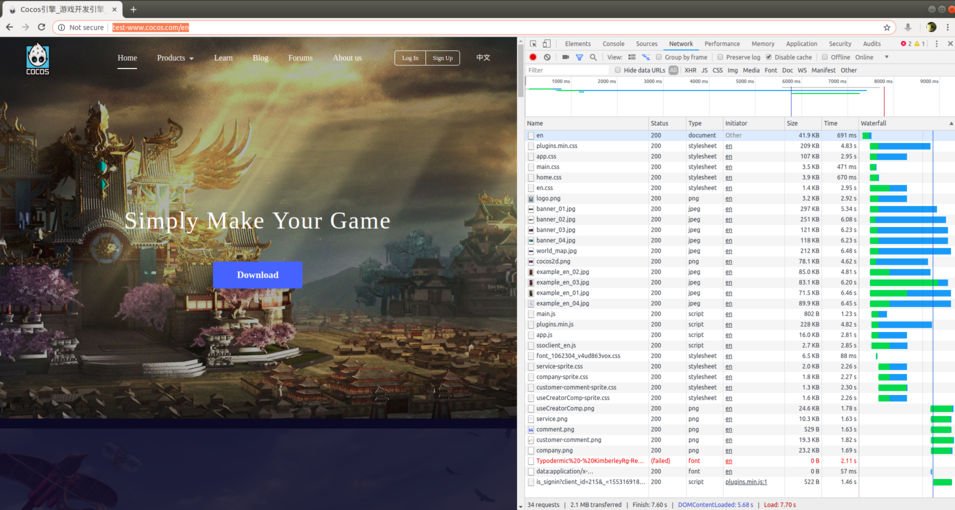Switch to the Console tab
This screenshot has height=510, width=955.
tap(613, 44)
